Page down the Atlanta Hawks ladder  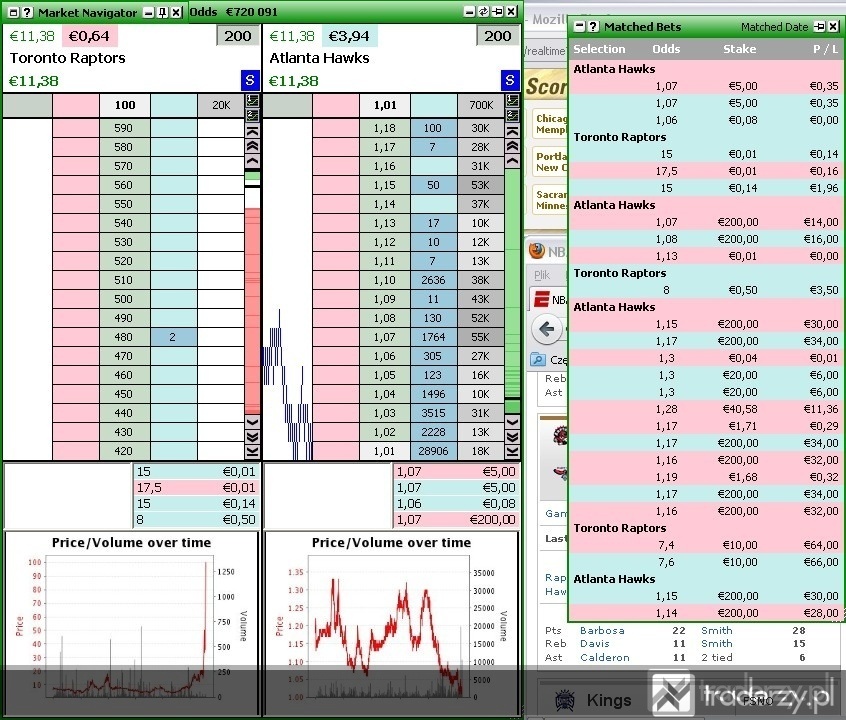pyautogui.click(x=513, y=436)
